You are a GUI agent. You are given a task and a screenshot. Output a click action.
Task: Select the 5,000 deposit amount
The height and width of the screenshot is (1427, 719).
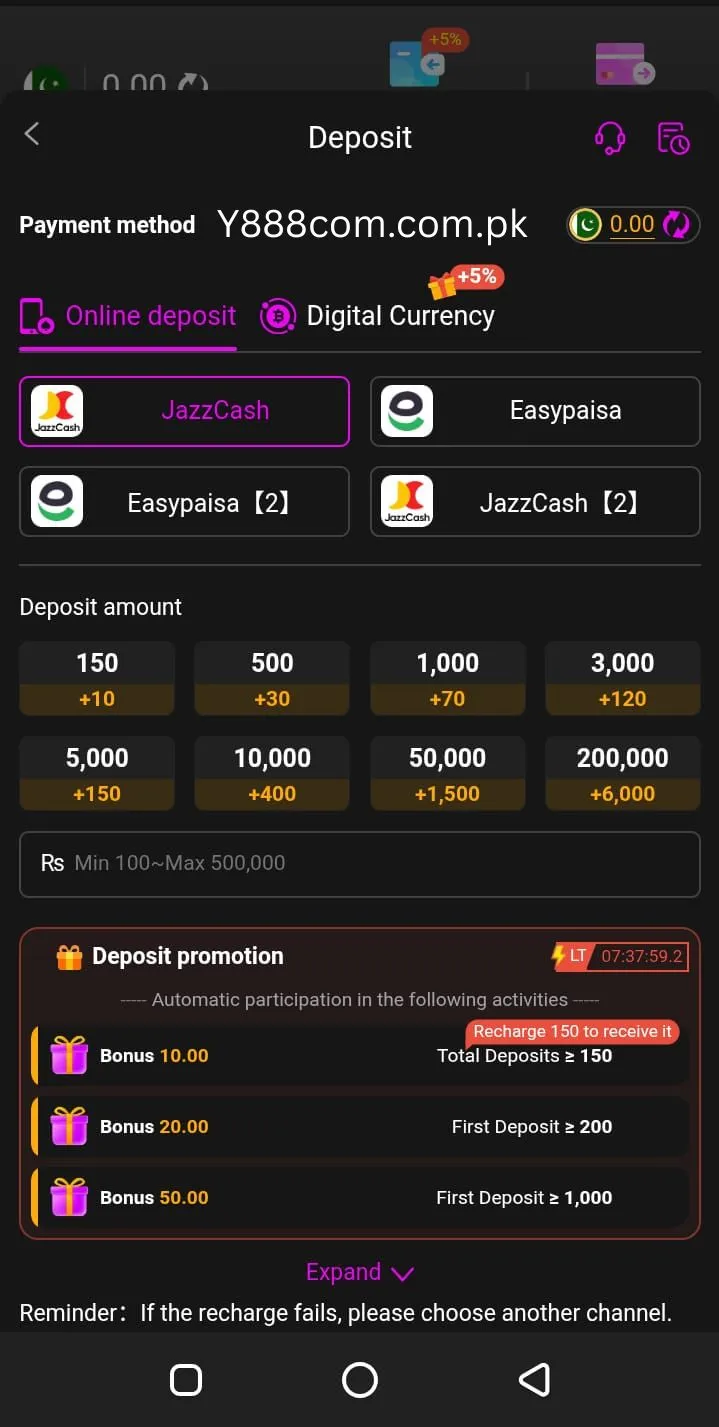(96, 772)
